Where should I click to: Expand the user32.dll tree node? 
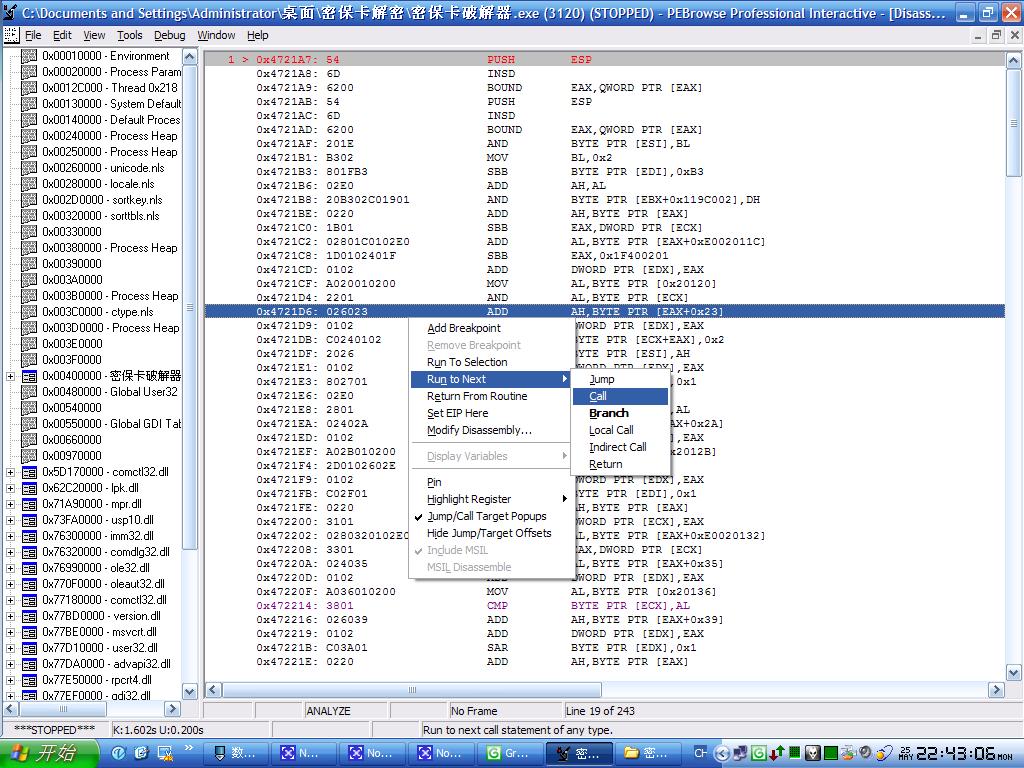tap(10, 648)
